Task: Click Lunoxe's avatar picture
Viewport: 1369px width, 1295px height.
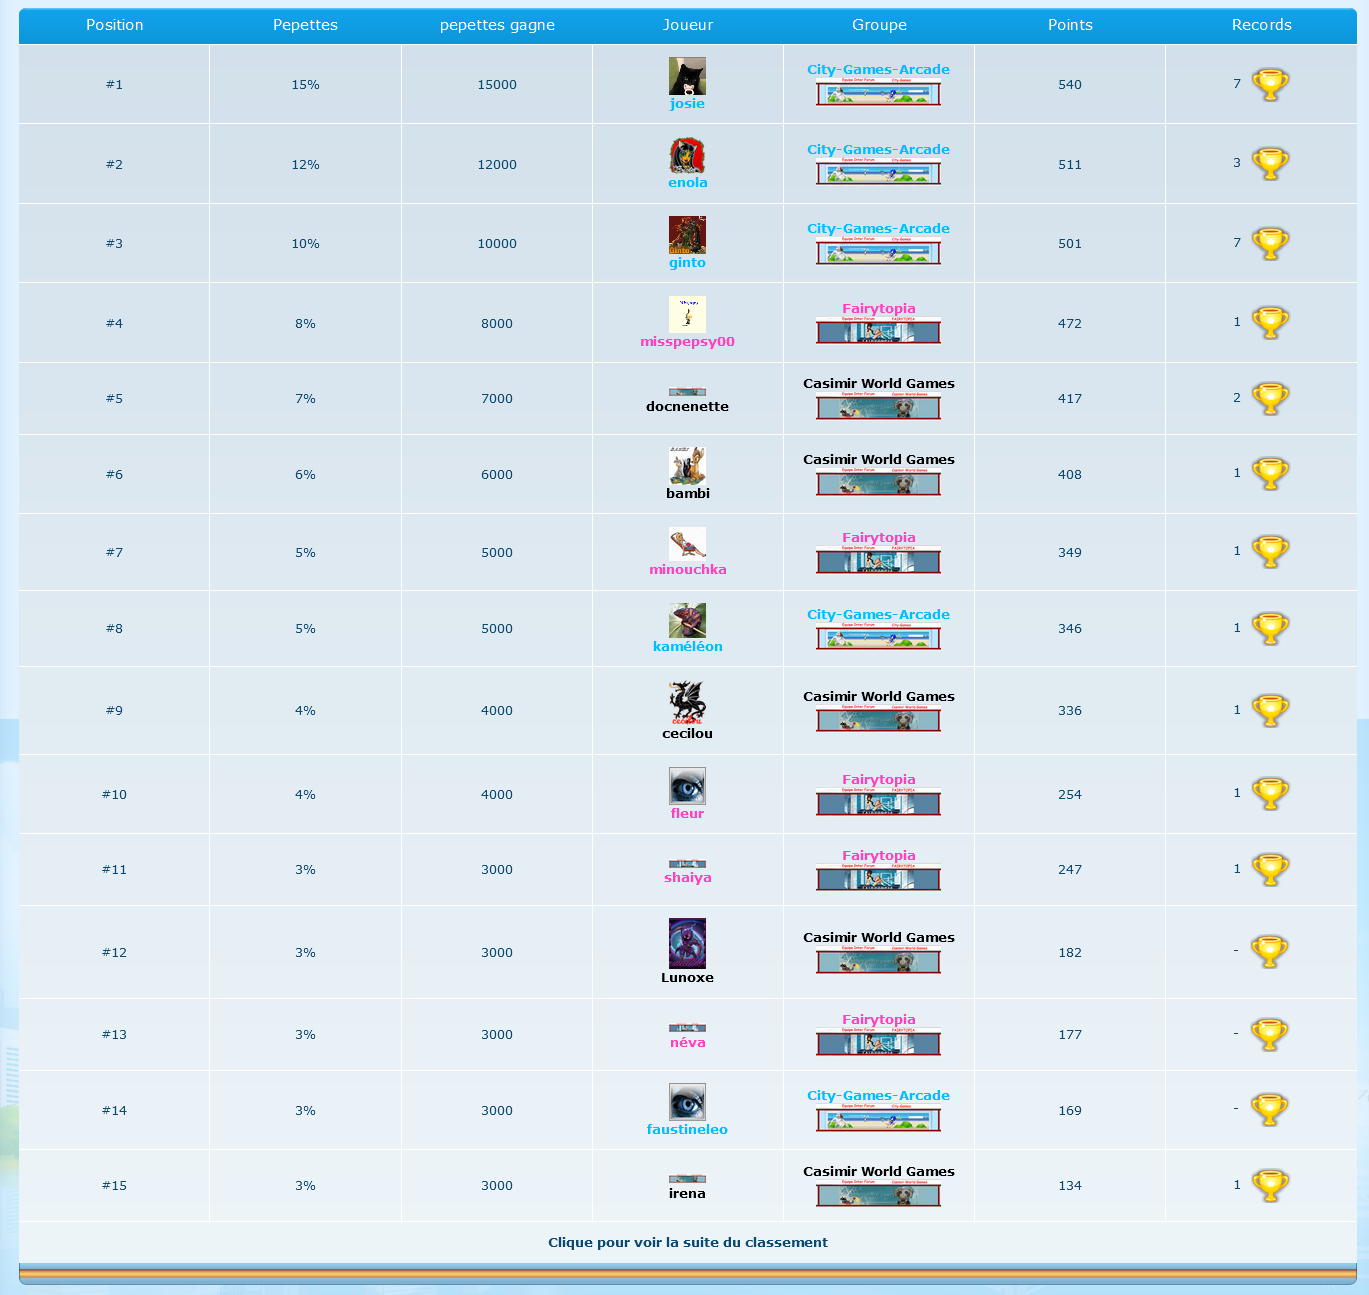Action: [687, 943]
